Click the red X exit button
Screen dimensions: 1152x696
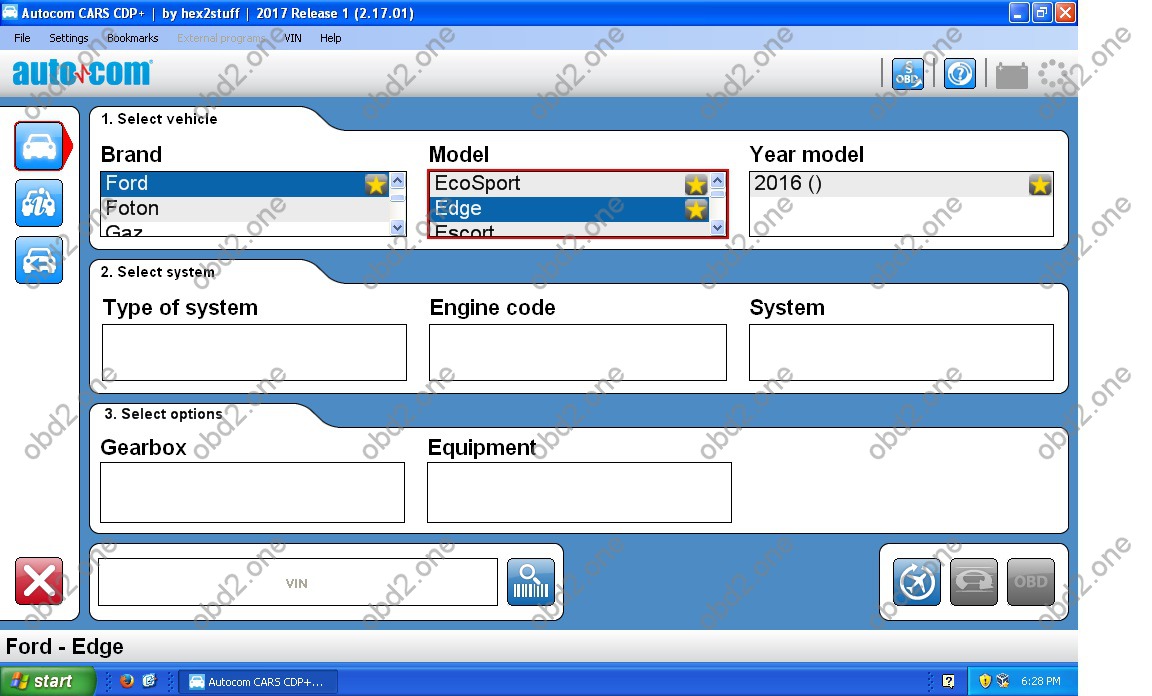(39, 581)
